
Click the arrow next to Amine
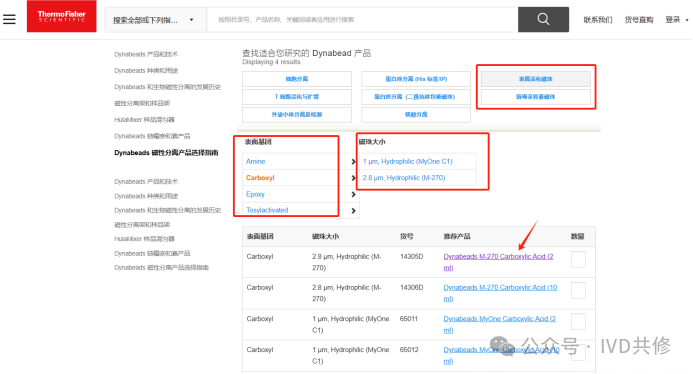pos(353,161)
